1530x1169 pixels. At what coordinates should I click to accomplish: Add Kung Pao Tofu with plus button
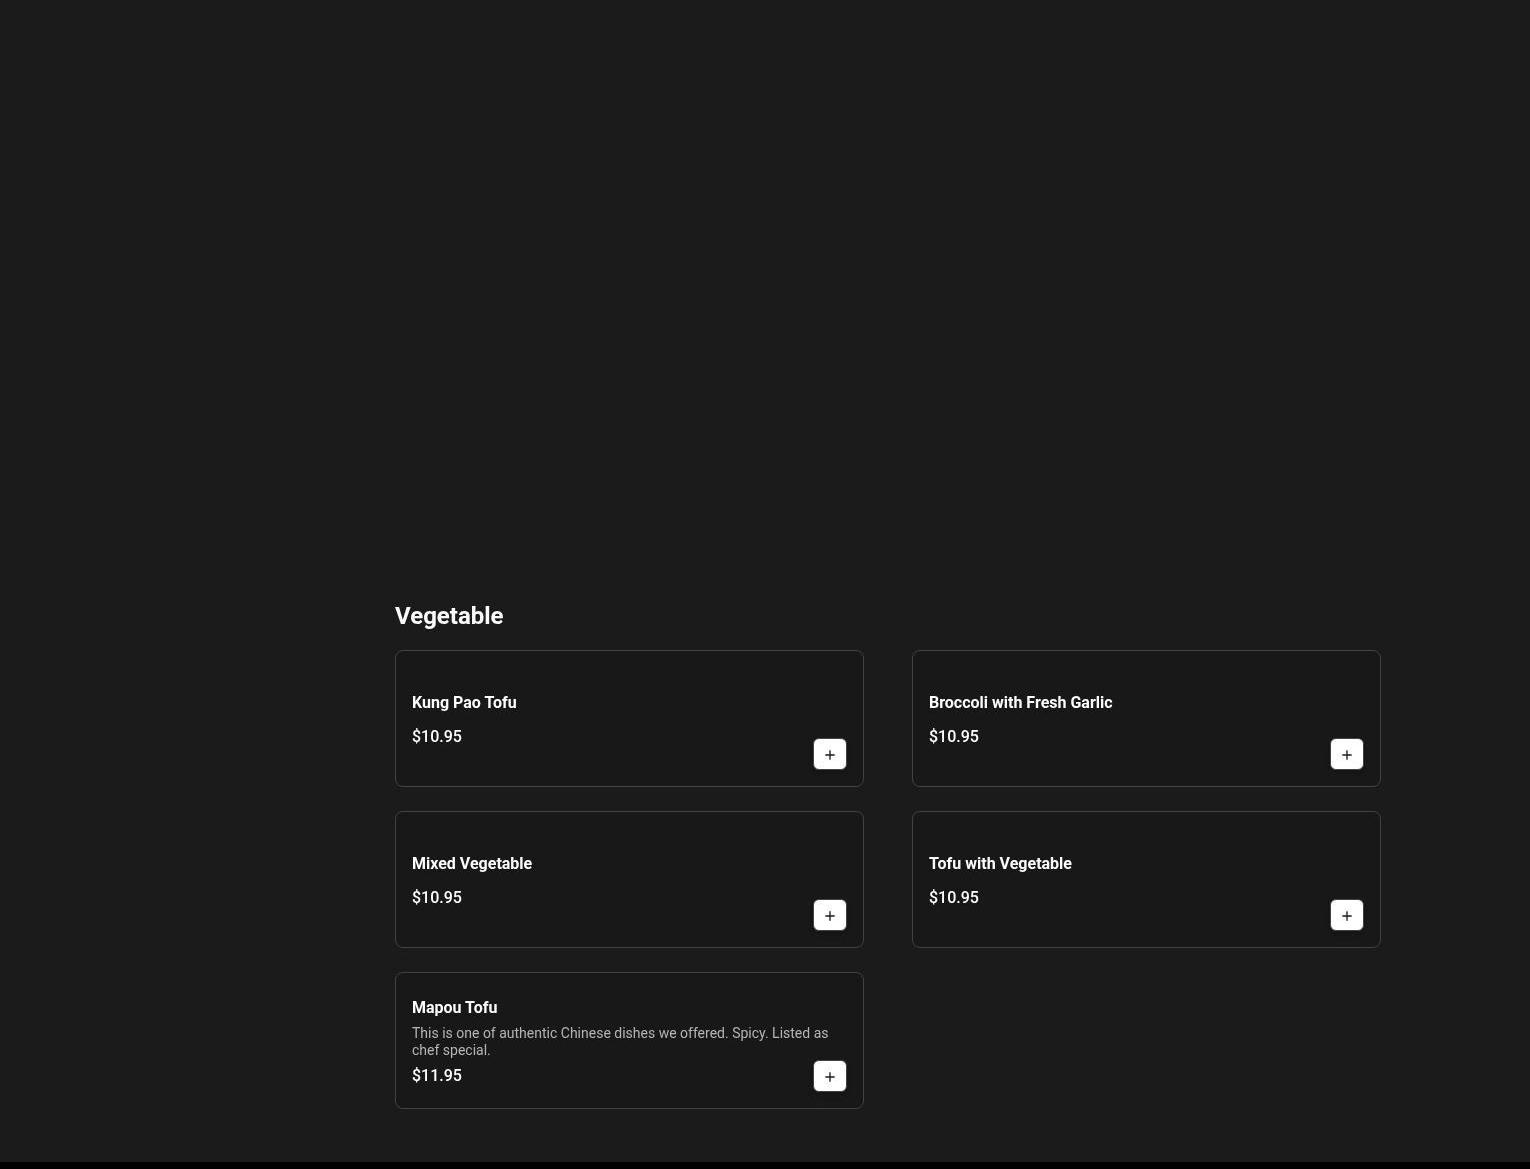tap(829, 754)
